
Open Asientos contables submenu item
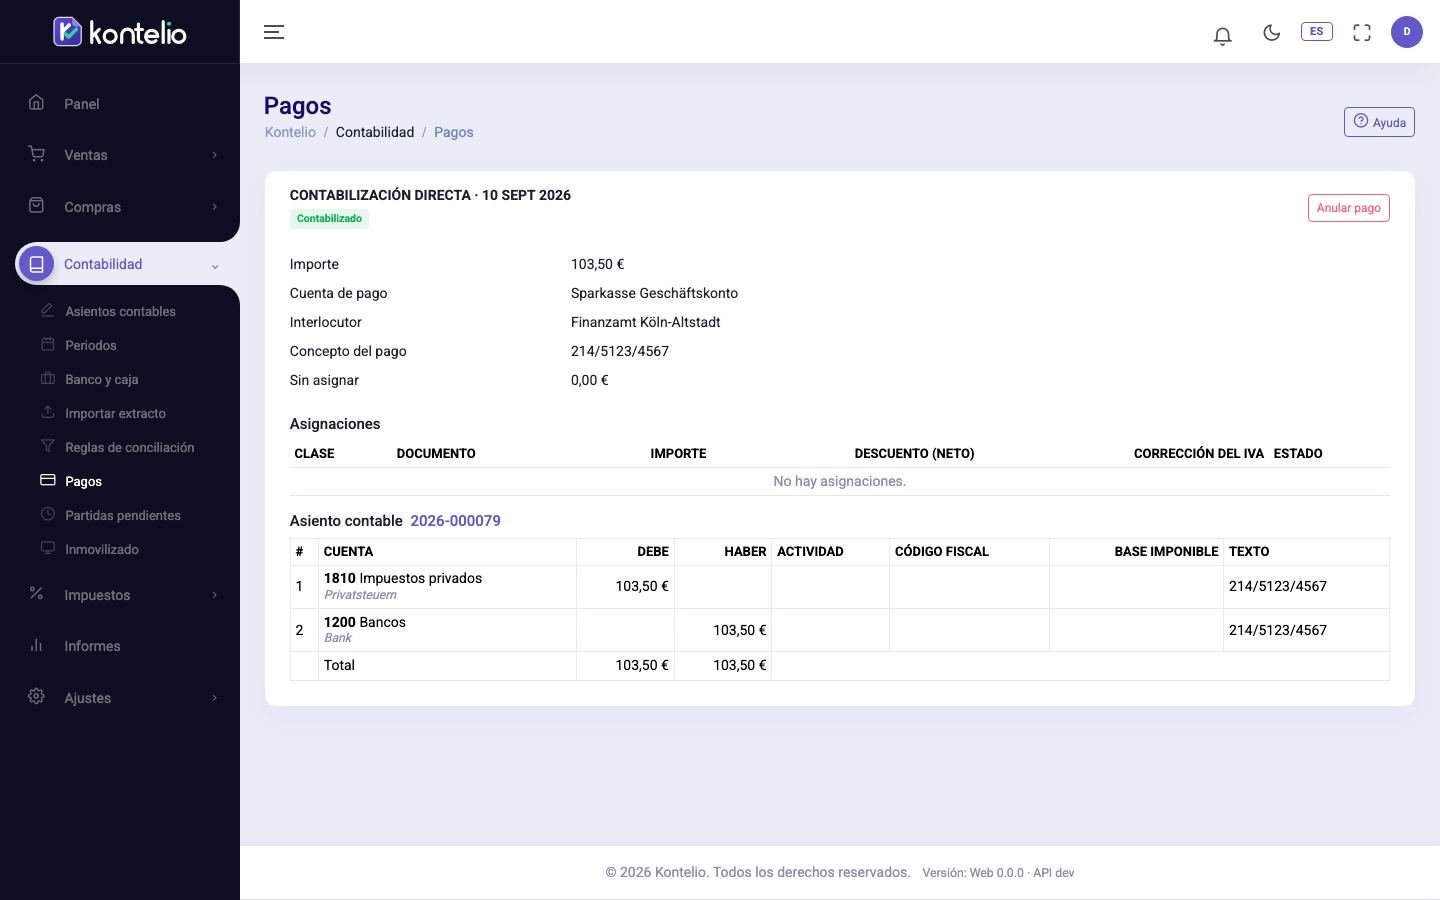point(120,311)
